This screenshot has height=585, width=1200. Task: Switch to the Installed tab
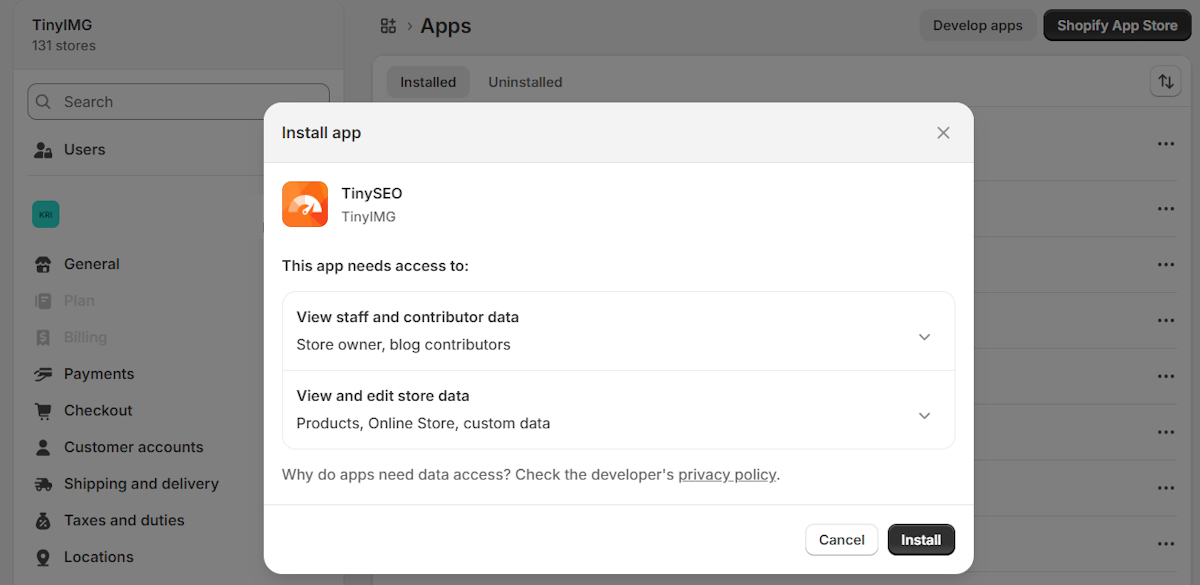pos(428,82)
